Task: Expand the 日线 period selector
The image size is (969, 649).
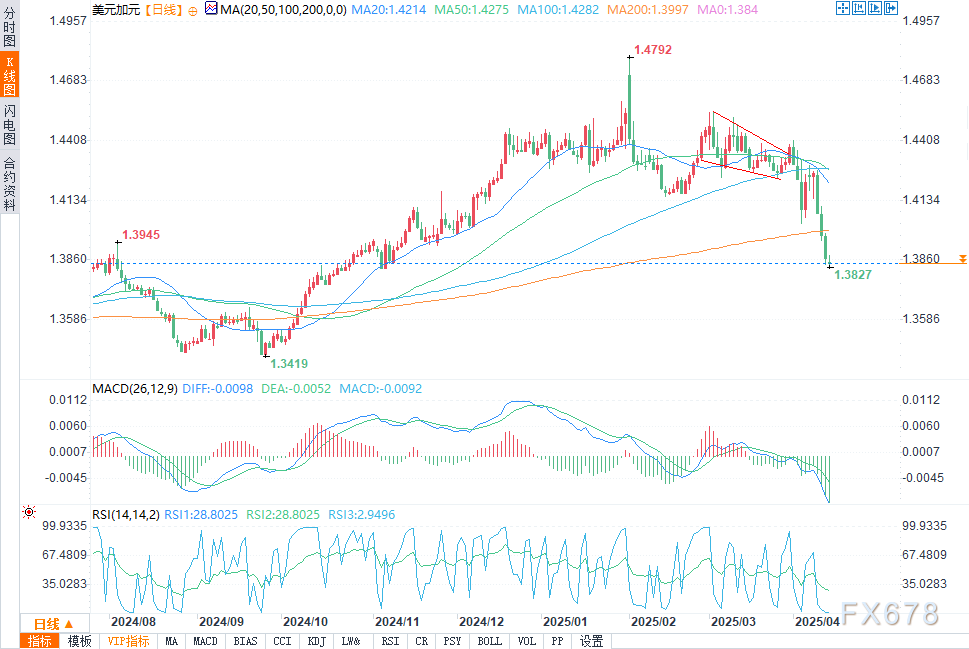Action: (54, 624)
